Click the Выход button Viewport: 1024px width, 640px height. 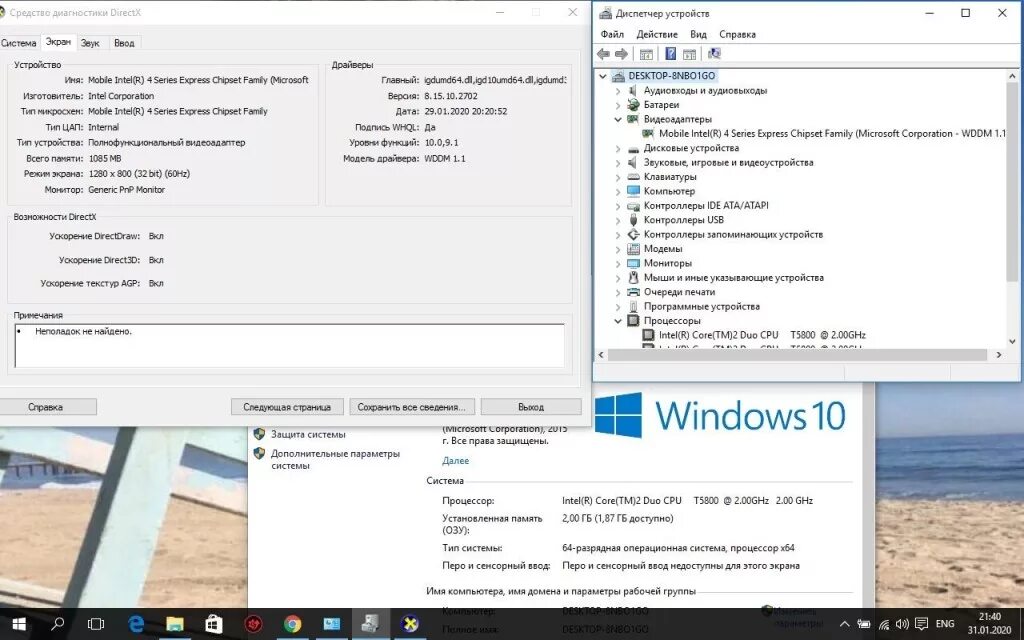coord(531,407)
